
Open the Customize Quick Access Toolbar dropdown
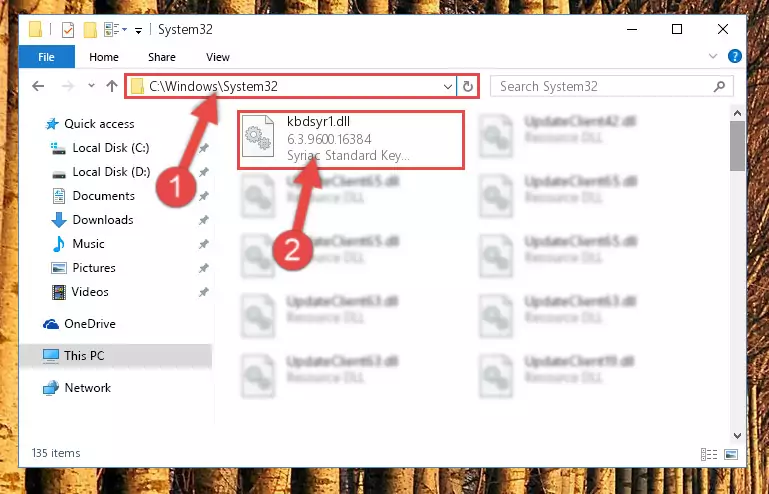tap(139, 31)
